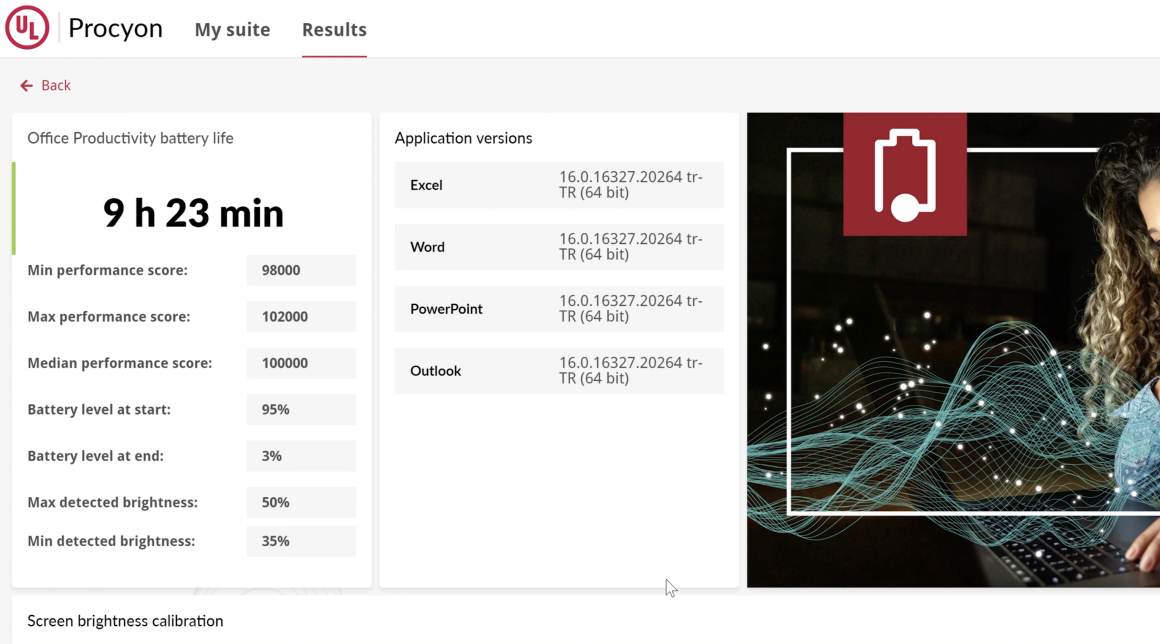1160x644 pixels.
Task: Click the red battery icon on banner
Action: (905, 174)
